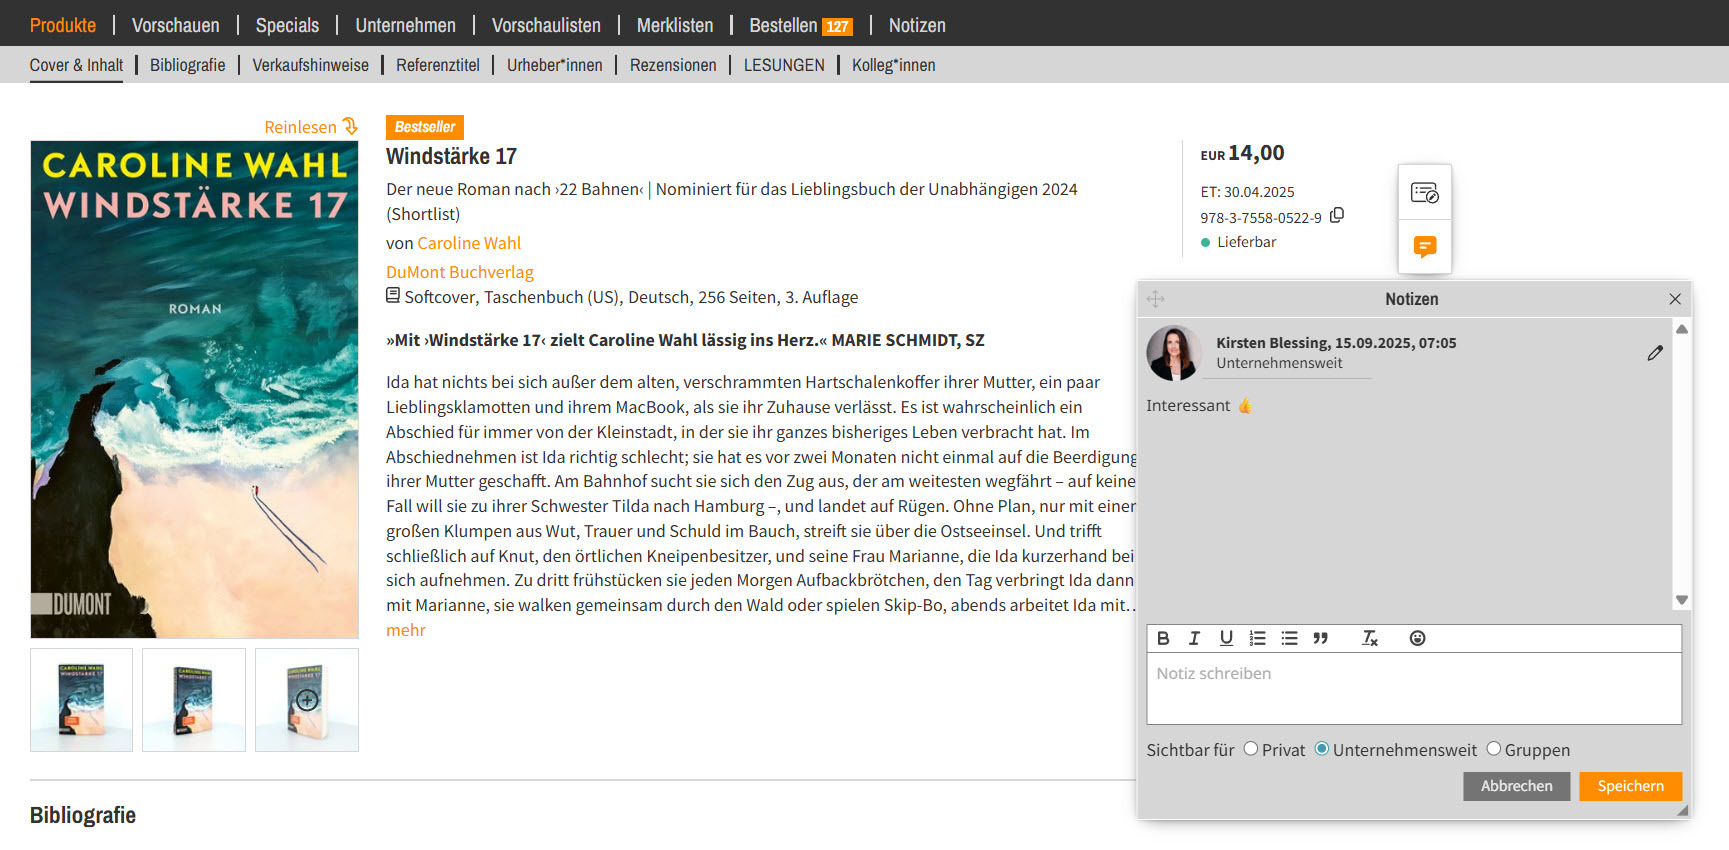
Task: Select the first book thumbnail
Action: point(81,700)
